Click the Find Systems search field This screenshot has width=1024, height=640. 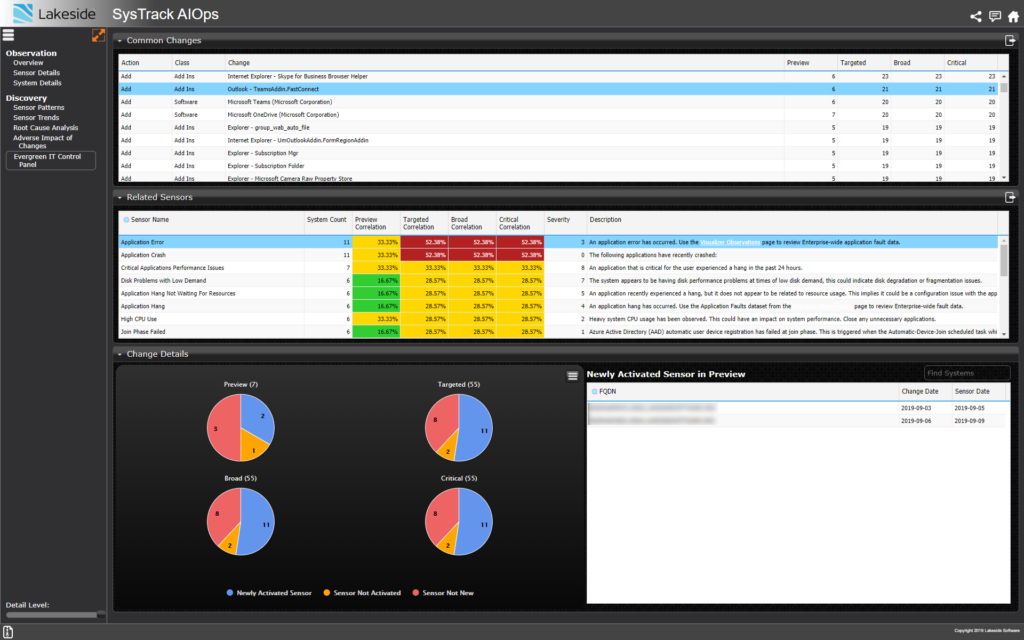click(967, 373)
